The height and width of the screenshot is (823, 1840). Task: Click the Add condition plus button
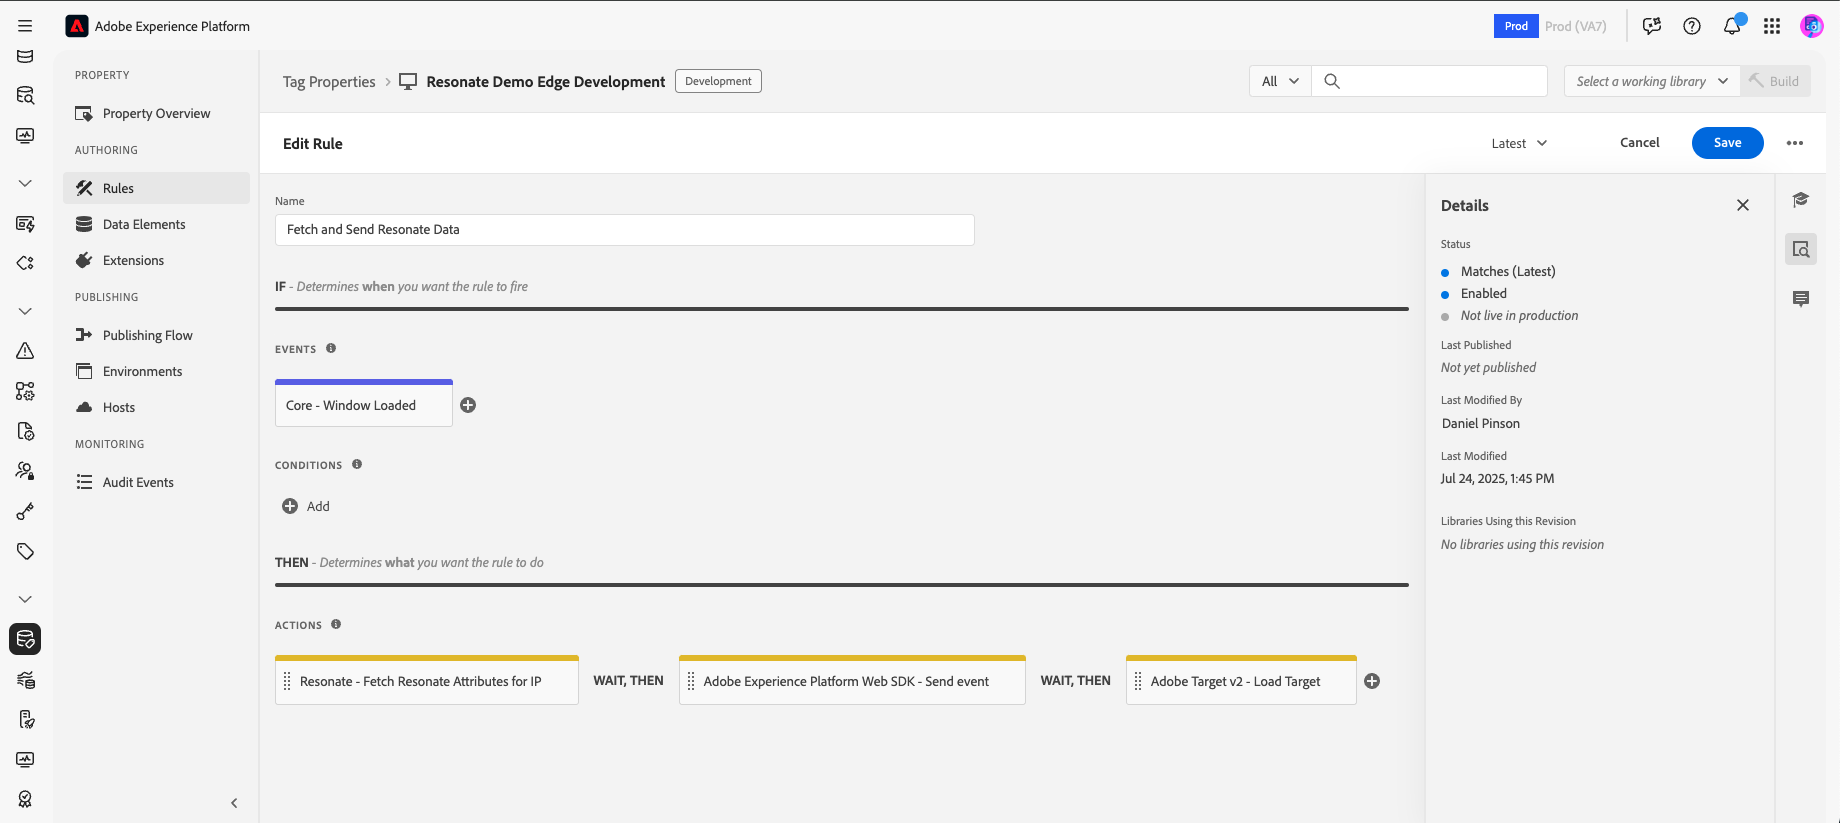[x=290, y=506]
